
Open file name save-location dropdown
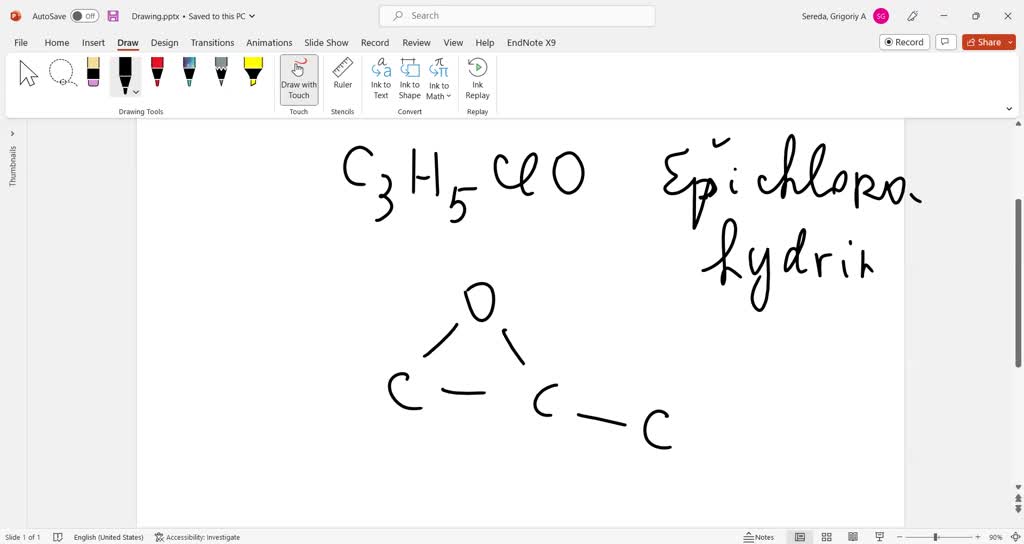pos(252,16)
